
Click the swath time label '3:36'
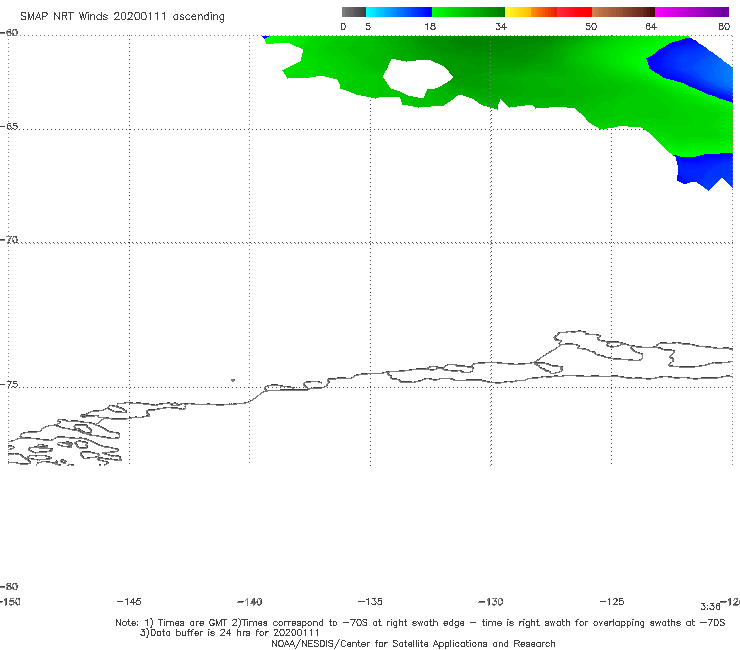click(710, 607)
